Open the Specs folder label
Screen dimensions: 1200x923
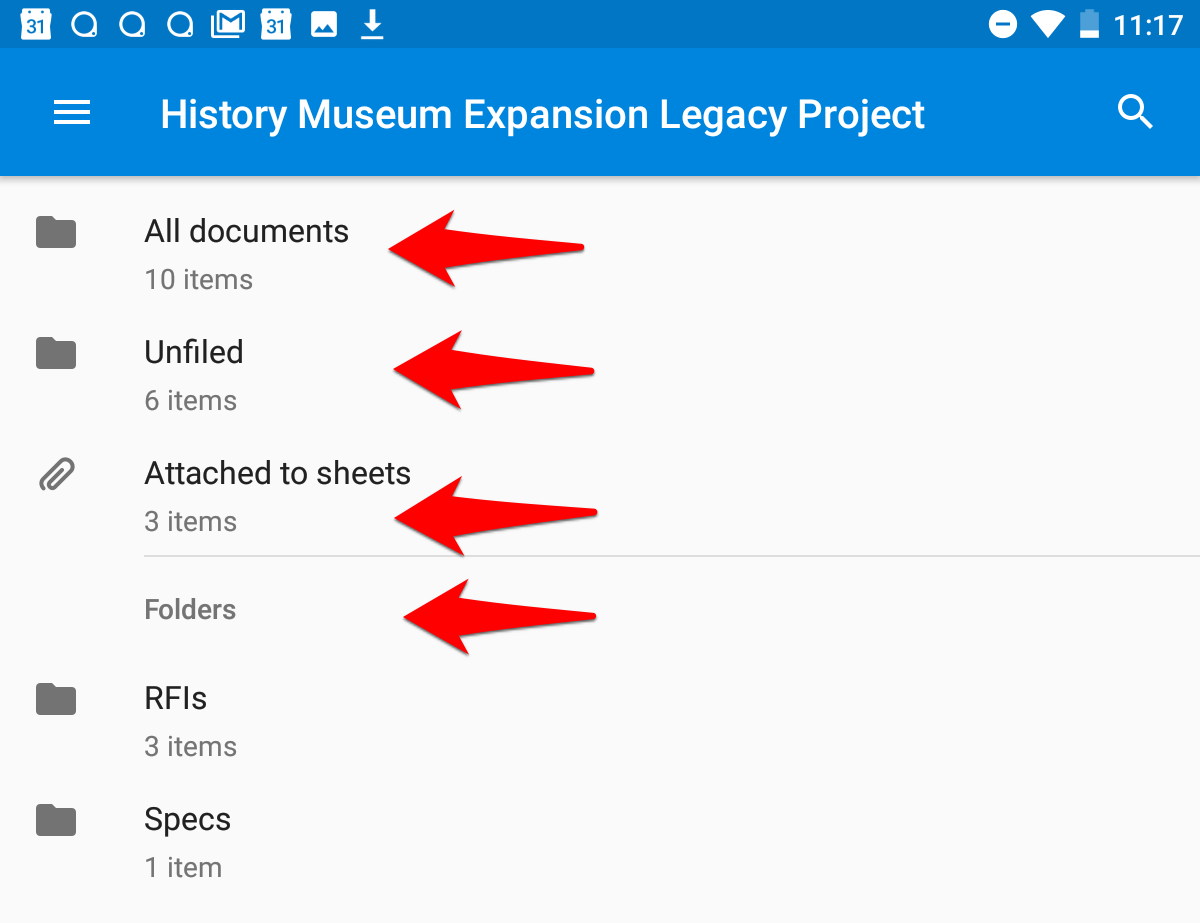click(x=188, y=820)
